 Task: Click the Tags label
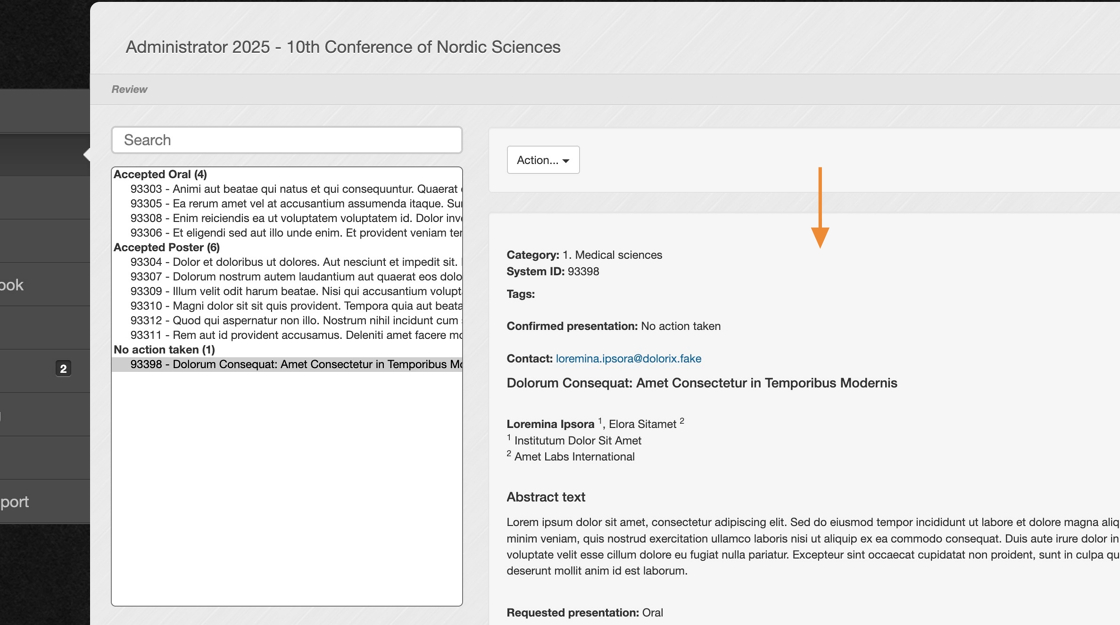click(x=521, y=294)
